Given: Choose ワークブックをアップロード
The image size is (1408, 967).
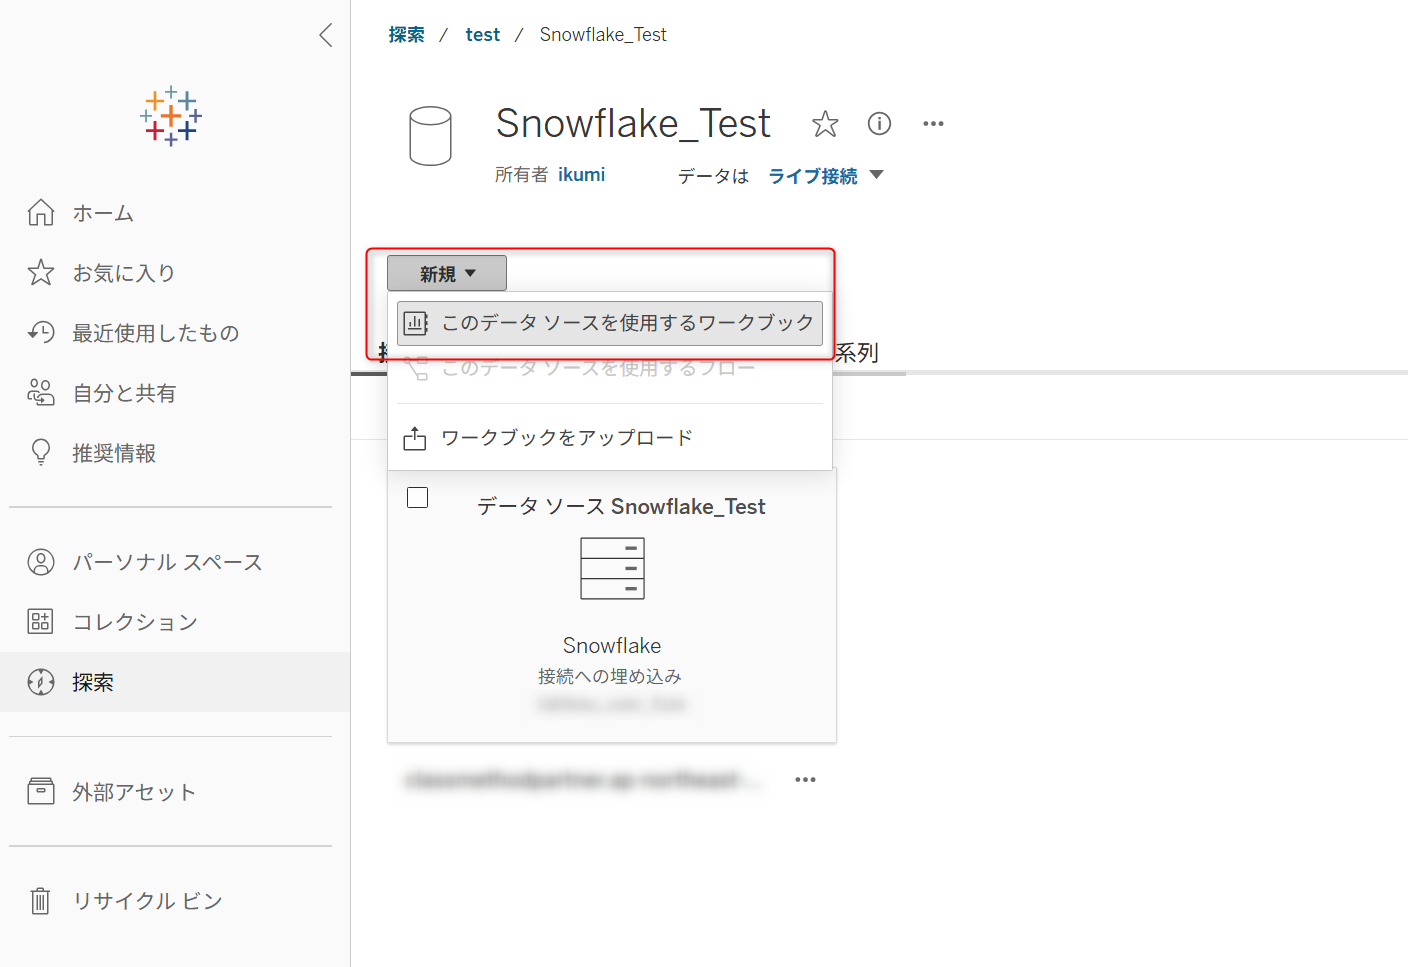Looking at the screenshot, I should click(610, 438).
